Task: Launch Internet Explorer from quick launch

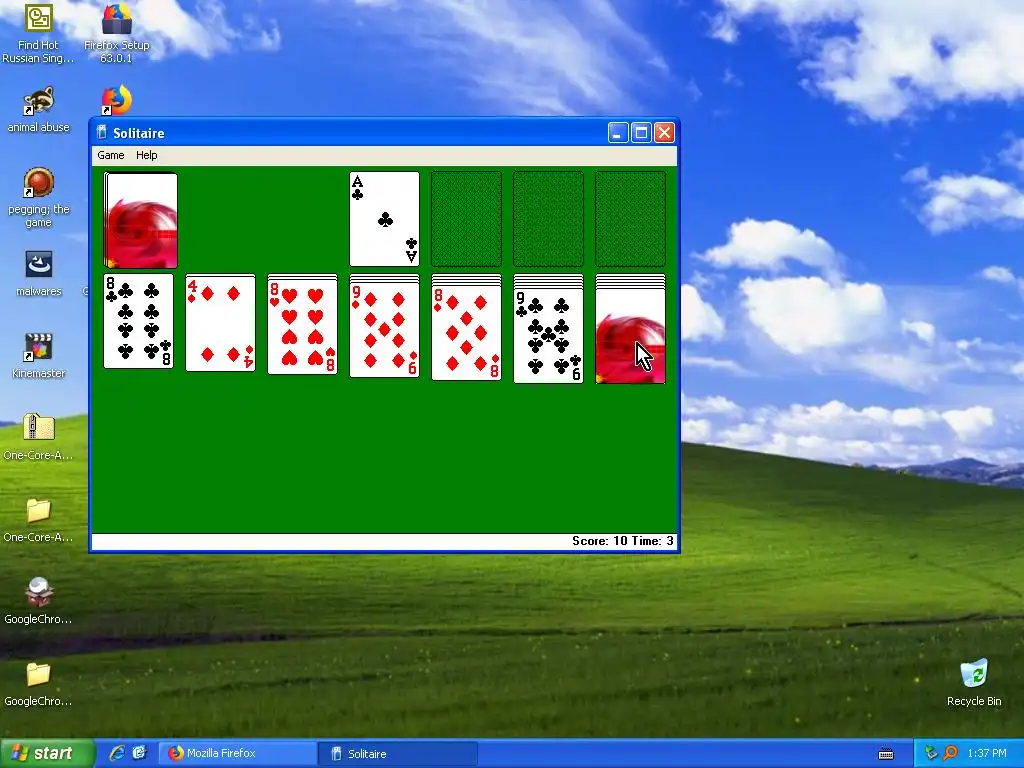Action: pos(117,753)
